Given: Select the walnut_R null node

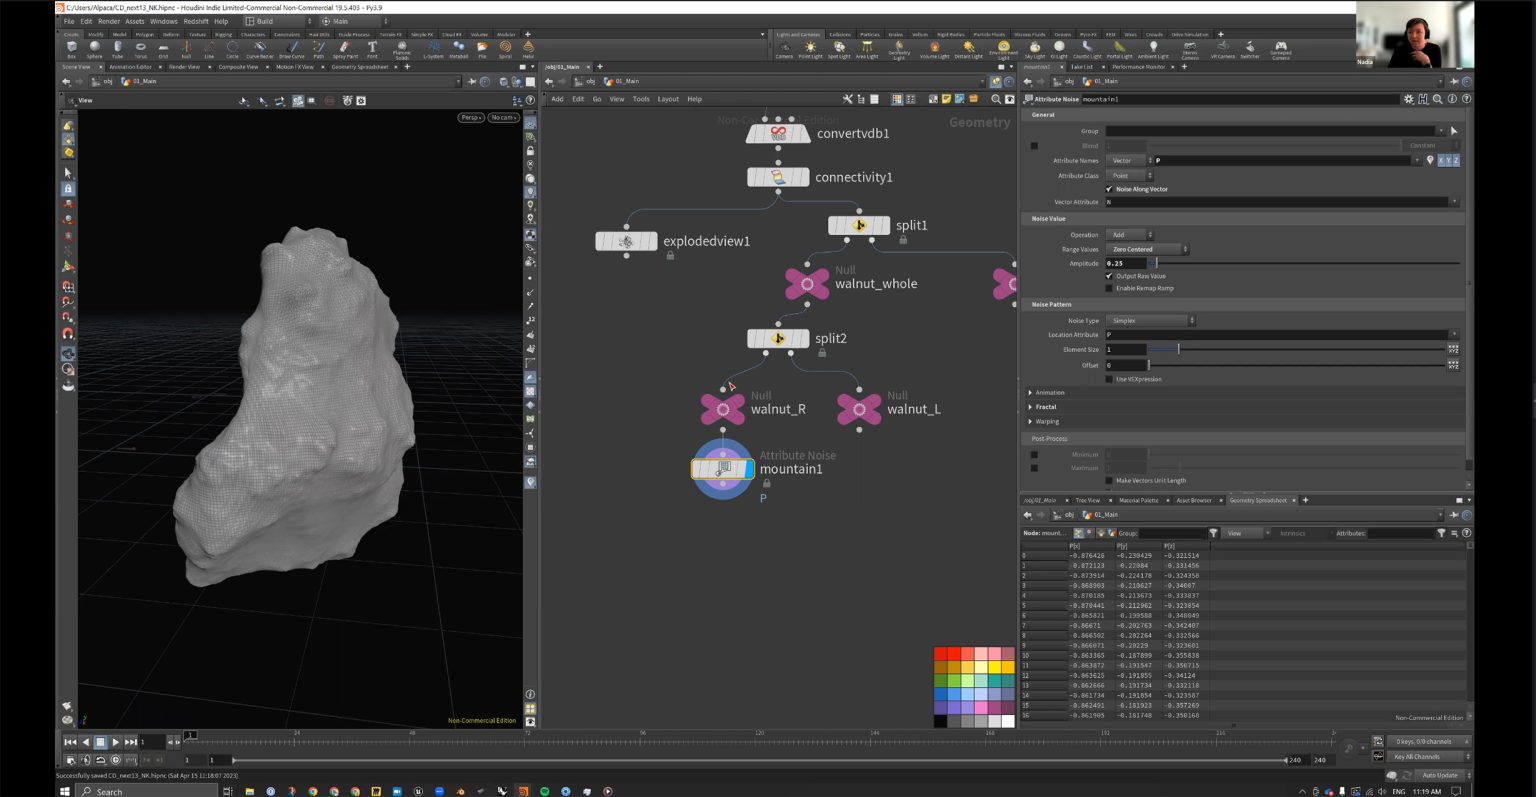Looking at the screenshot, I should 723,408.
